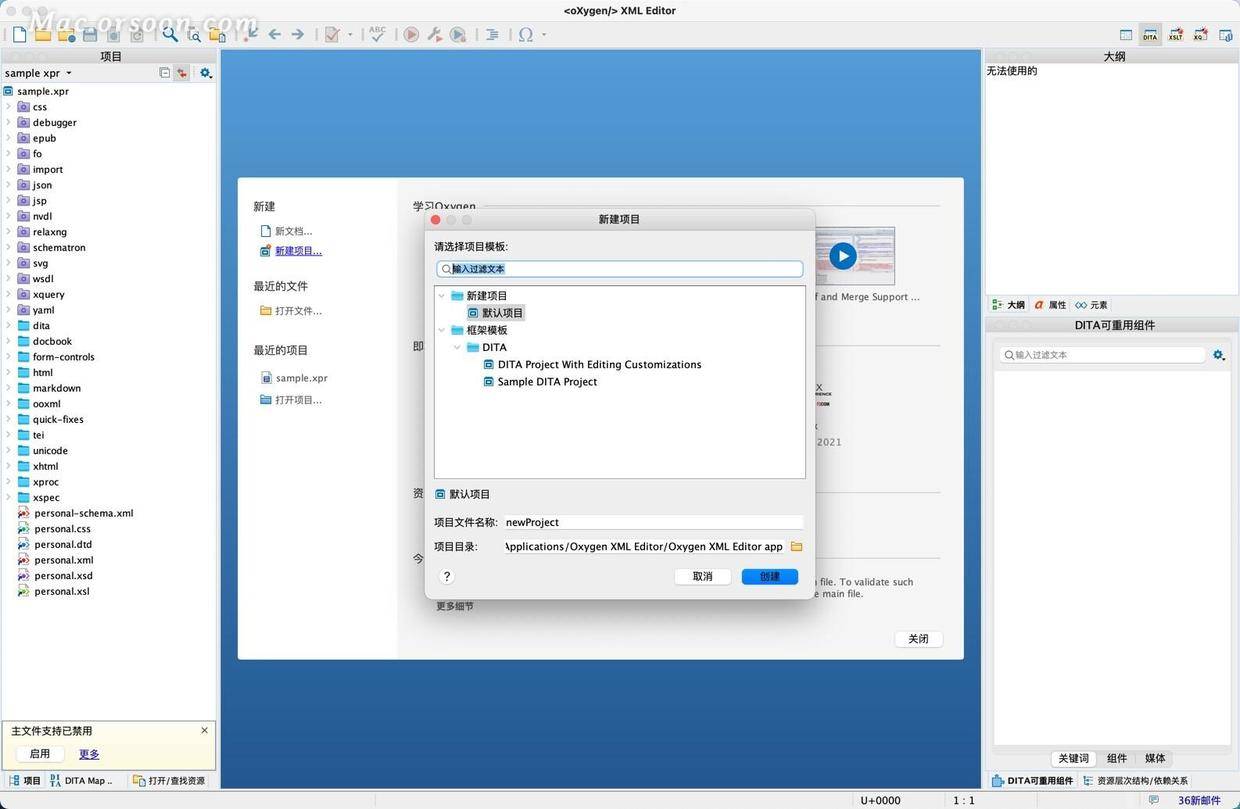Click the 项目文件名称 newProject field
The width and height of the screenshot is (1240, 809).
(x=653, y=522)
